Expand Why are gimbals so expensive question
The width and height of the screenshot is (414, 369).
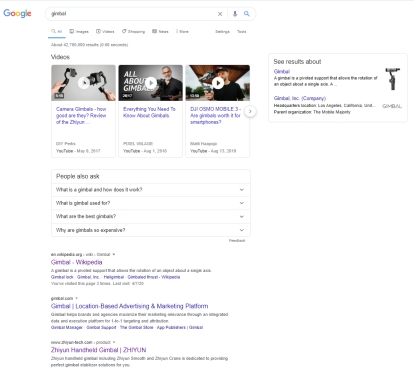[151, 230]
